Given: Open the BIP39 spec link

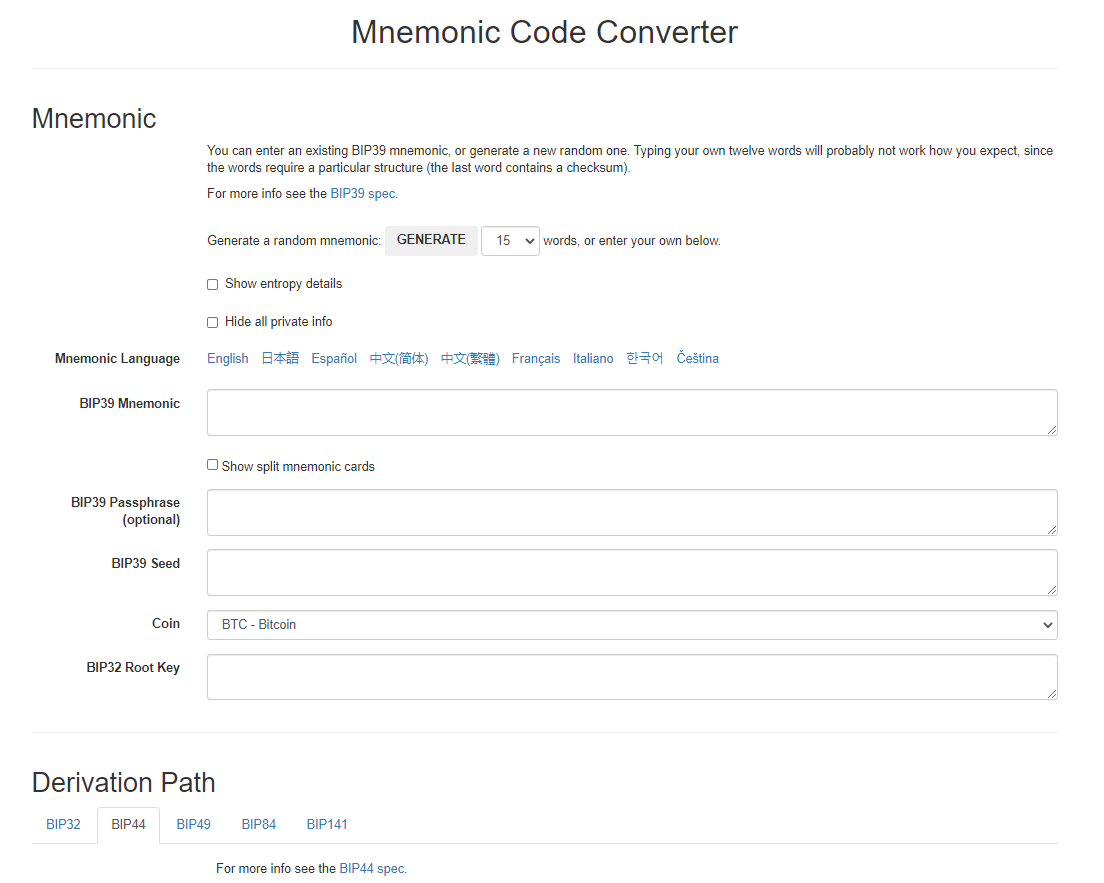Looking at the screenshot, I should pos(363,194).
